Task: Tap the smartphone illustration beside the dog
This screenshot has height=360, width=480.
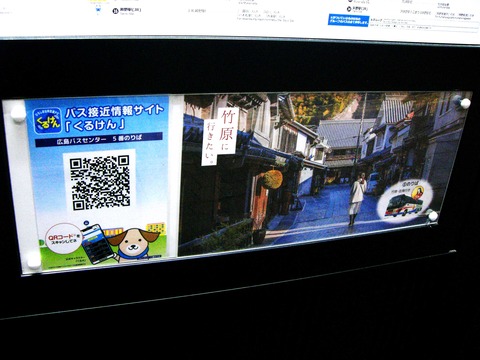Action: pos(97,243)
